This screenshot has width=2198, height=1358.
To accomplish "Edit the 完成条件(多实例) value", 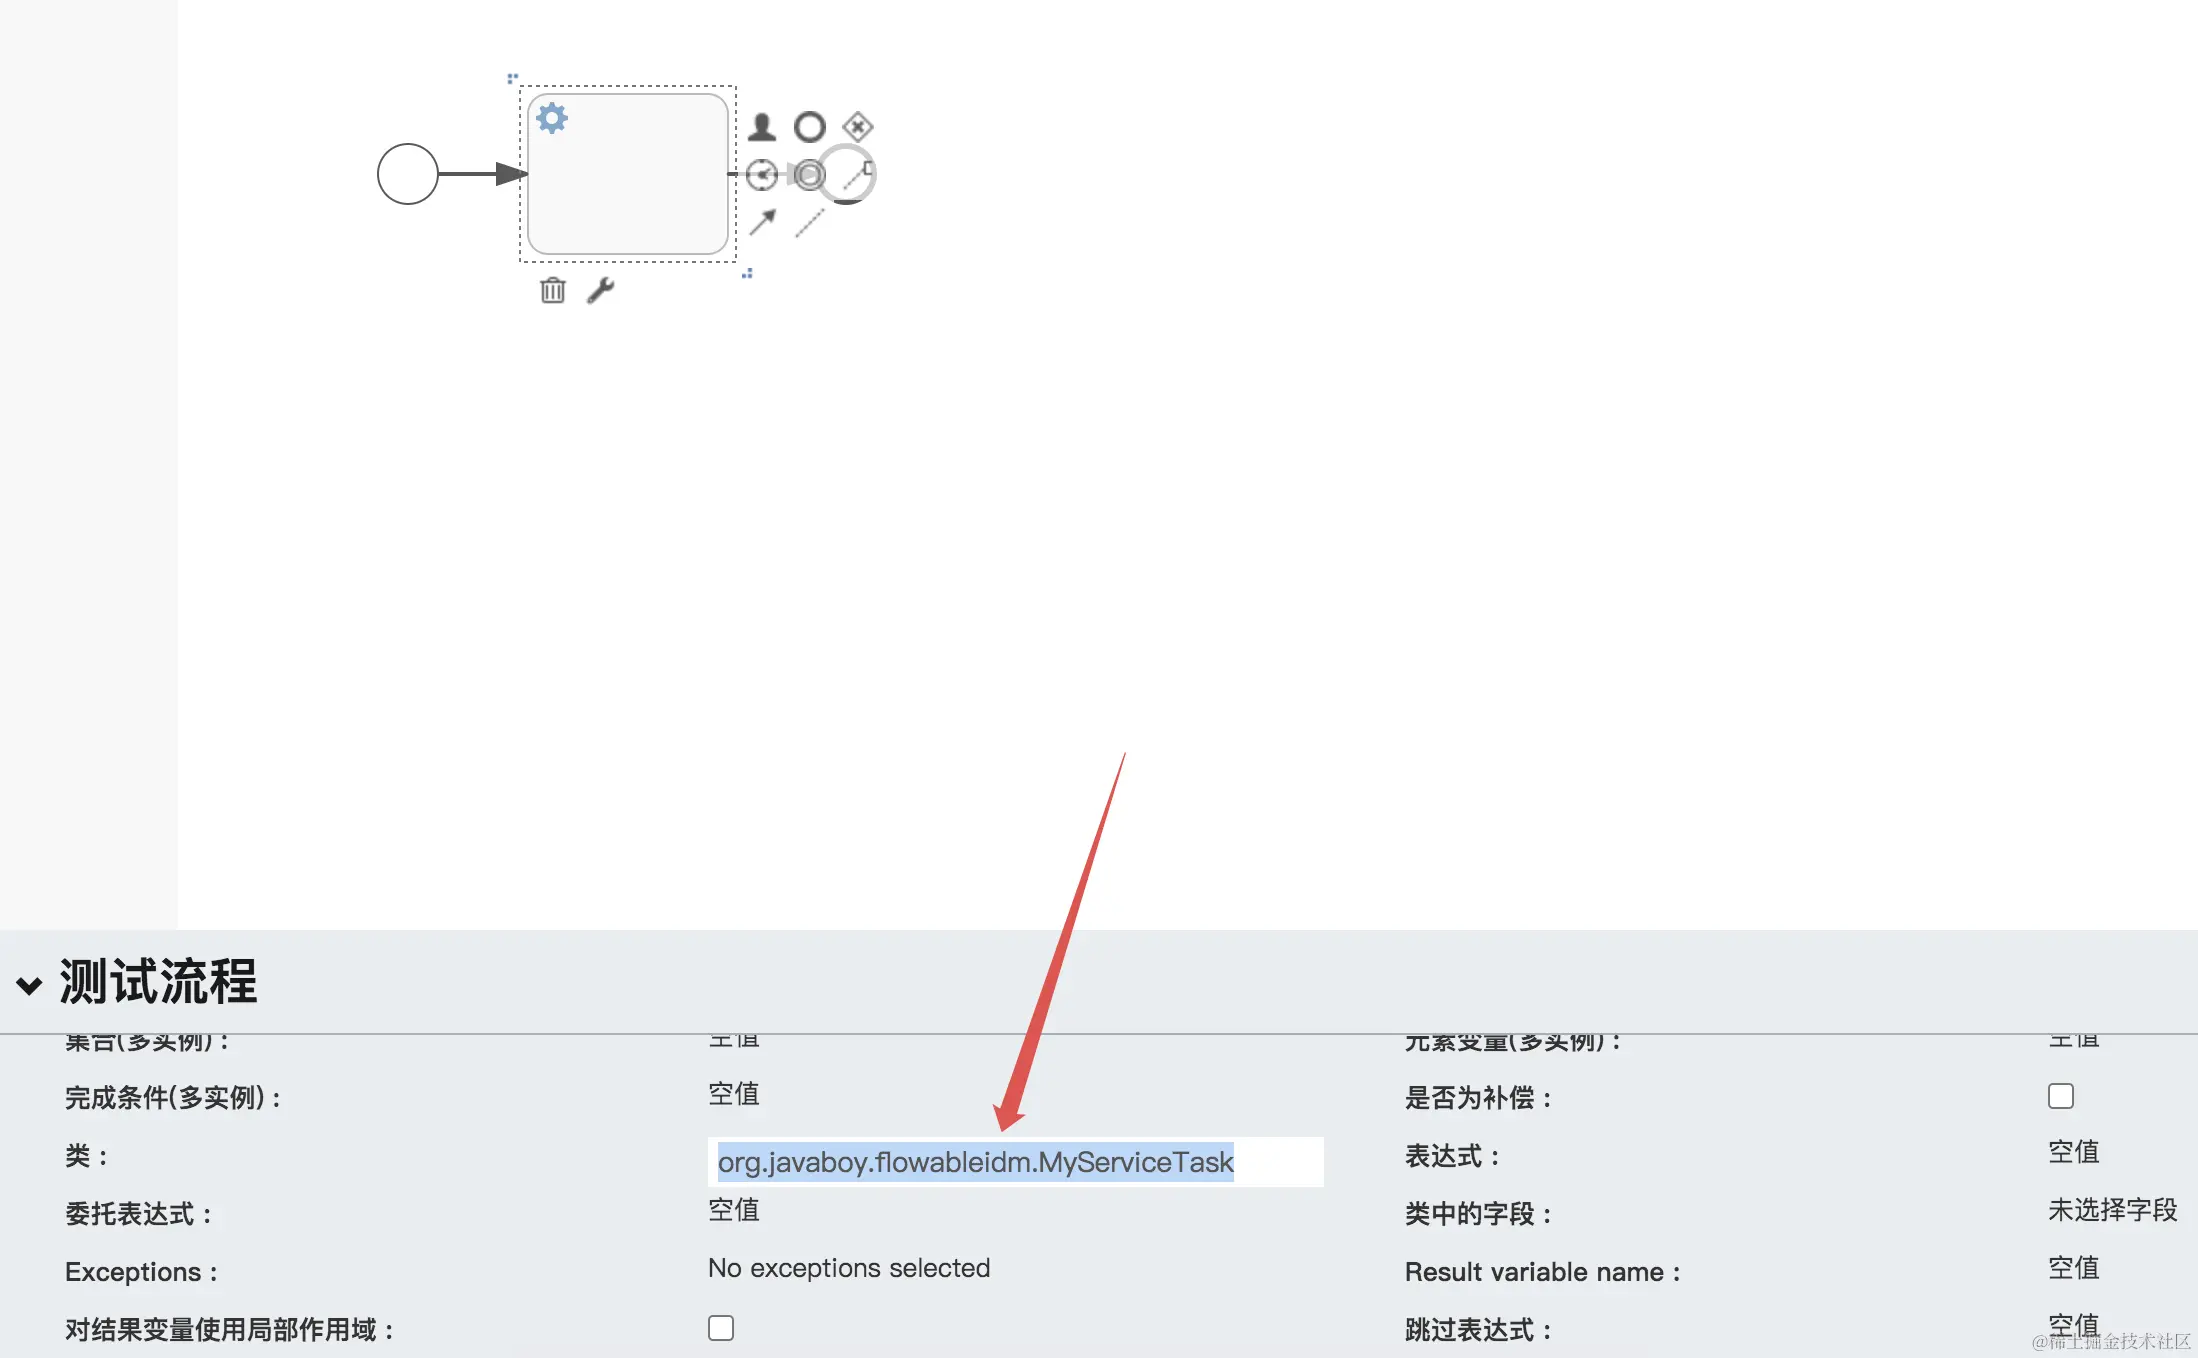I will tap(734, 1094).
